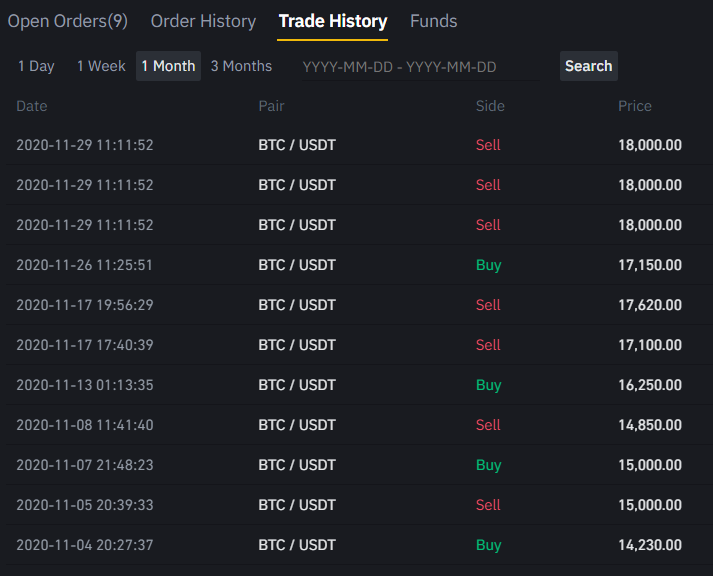Select the trade dated 2020-11-13 01:13:35
The width and height of the screenshot is (713, 576).
(359, 385)
